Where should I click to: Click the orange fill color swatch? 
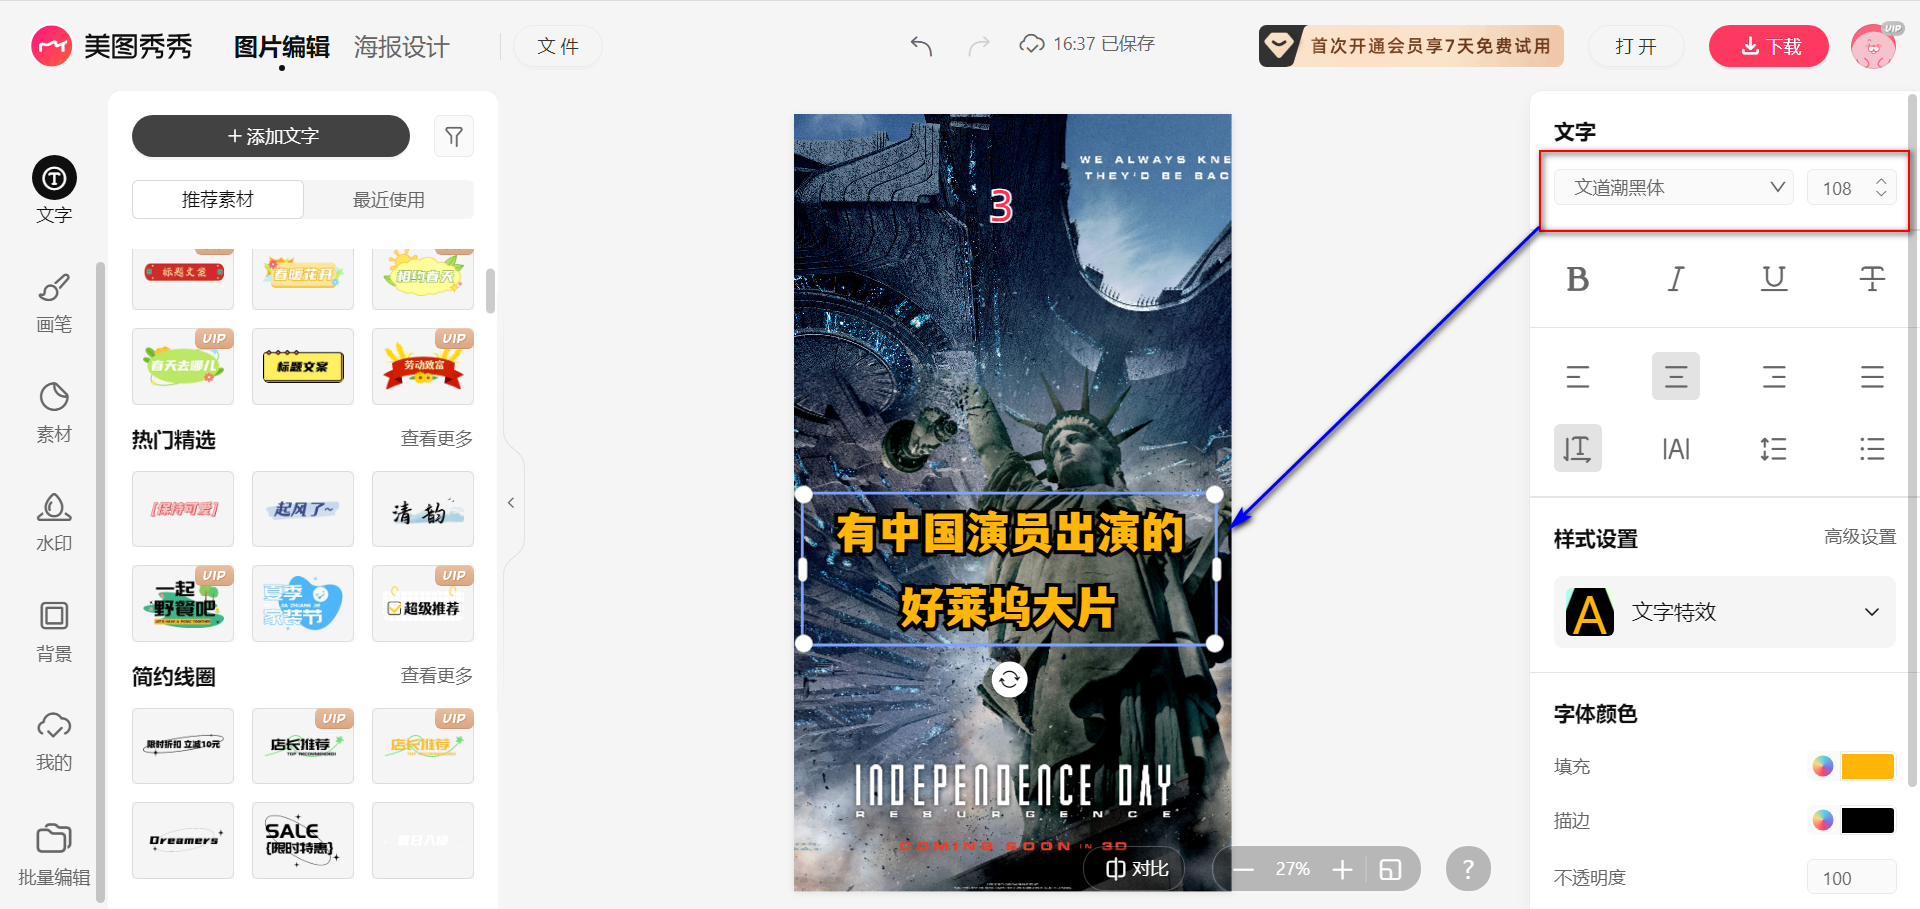[1868, 766]
